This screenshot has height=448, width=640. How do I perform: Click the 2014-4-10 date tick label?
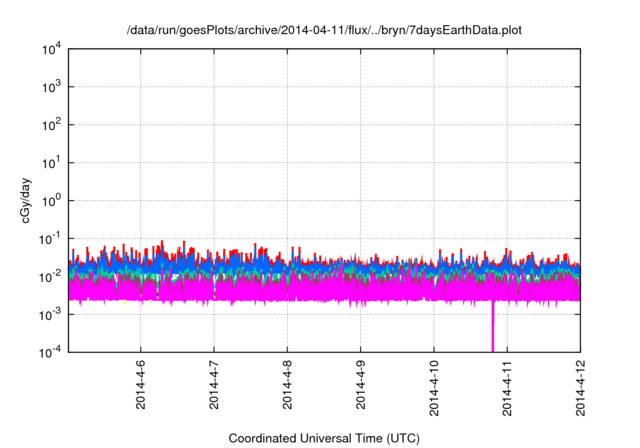[x=434, y=388]
